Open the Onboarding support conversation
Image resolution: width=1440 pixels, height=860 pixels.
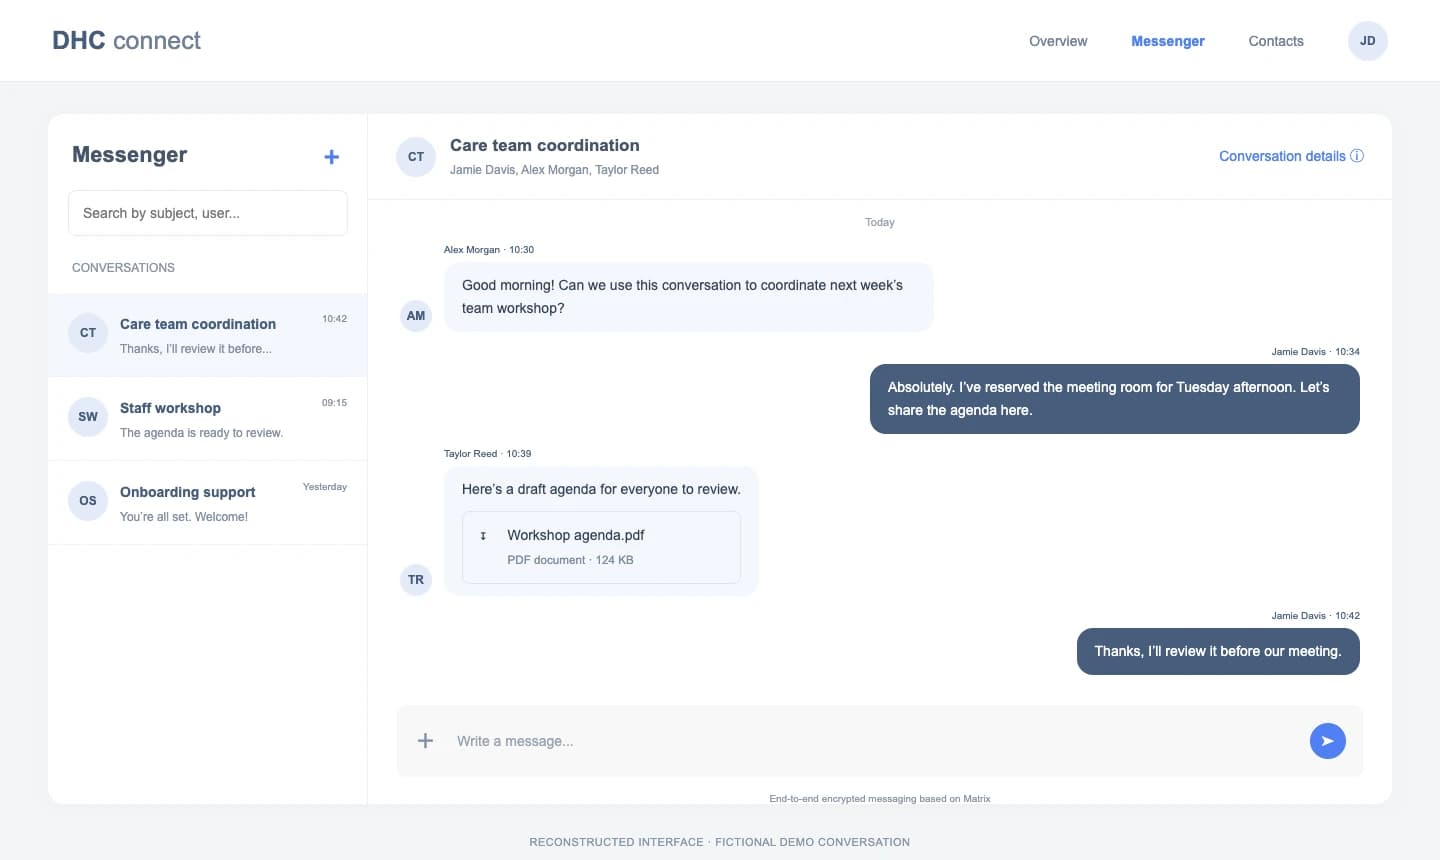coord(208,503)
